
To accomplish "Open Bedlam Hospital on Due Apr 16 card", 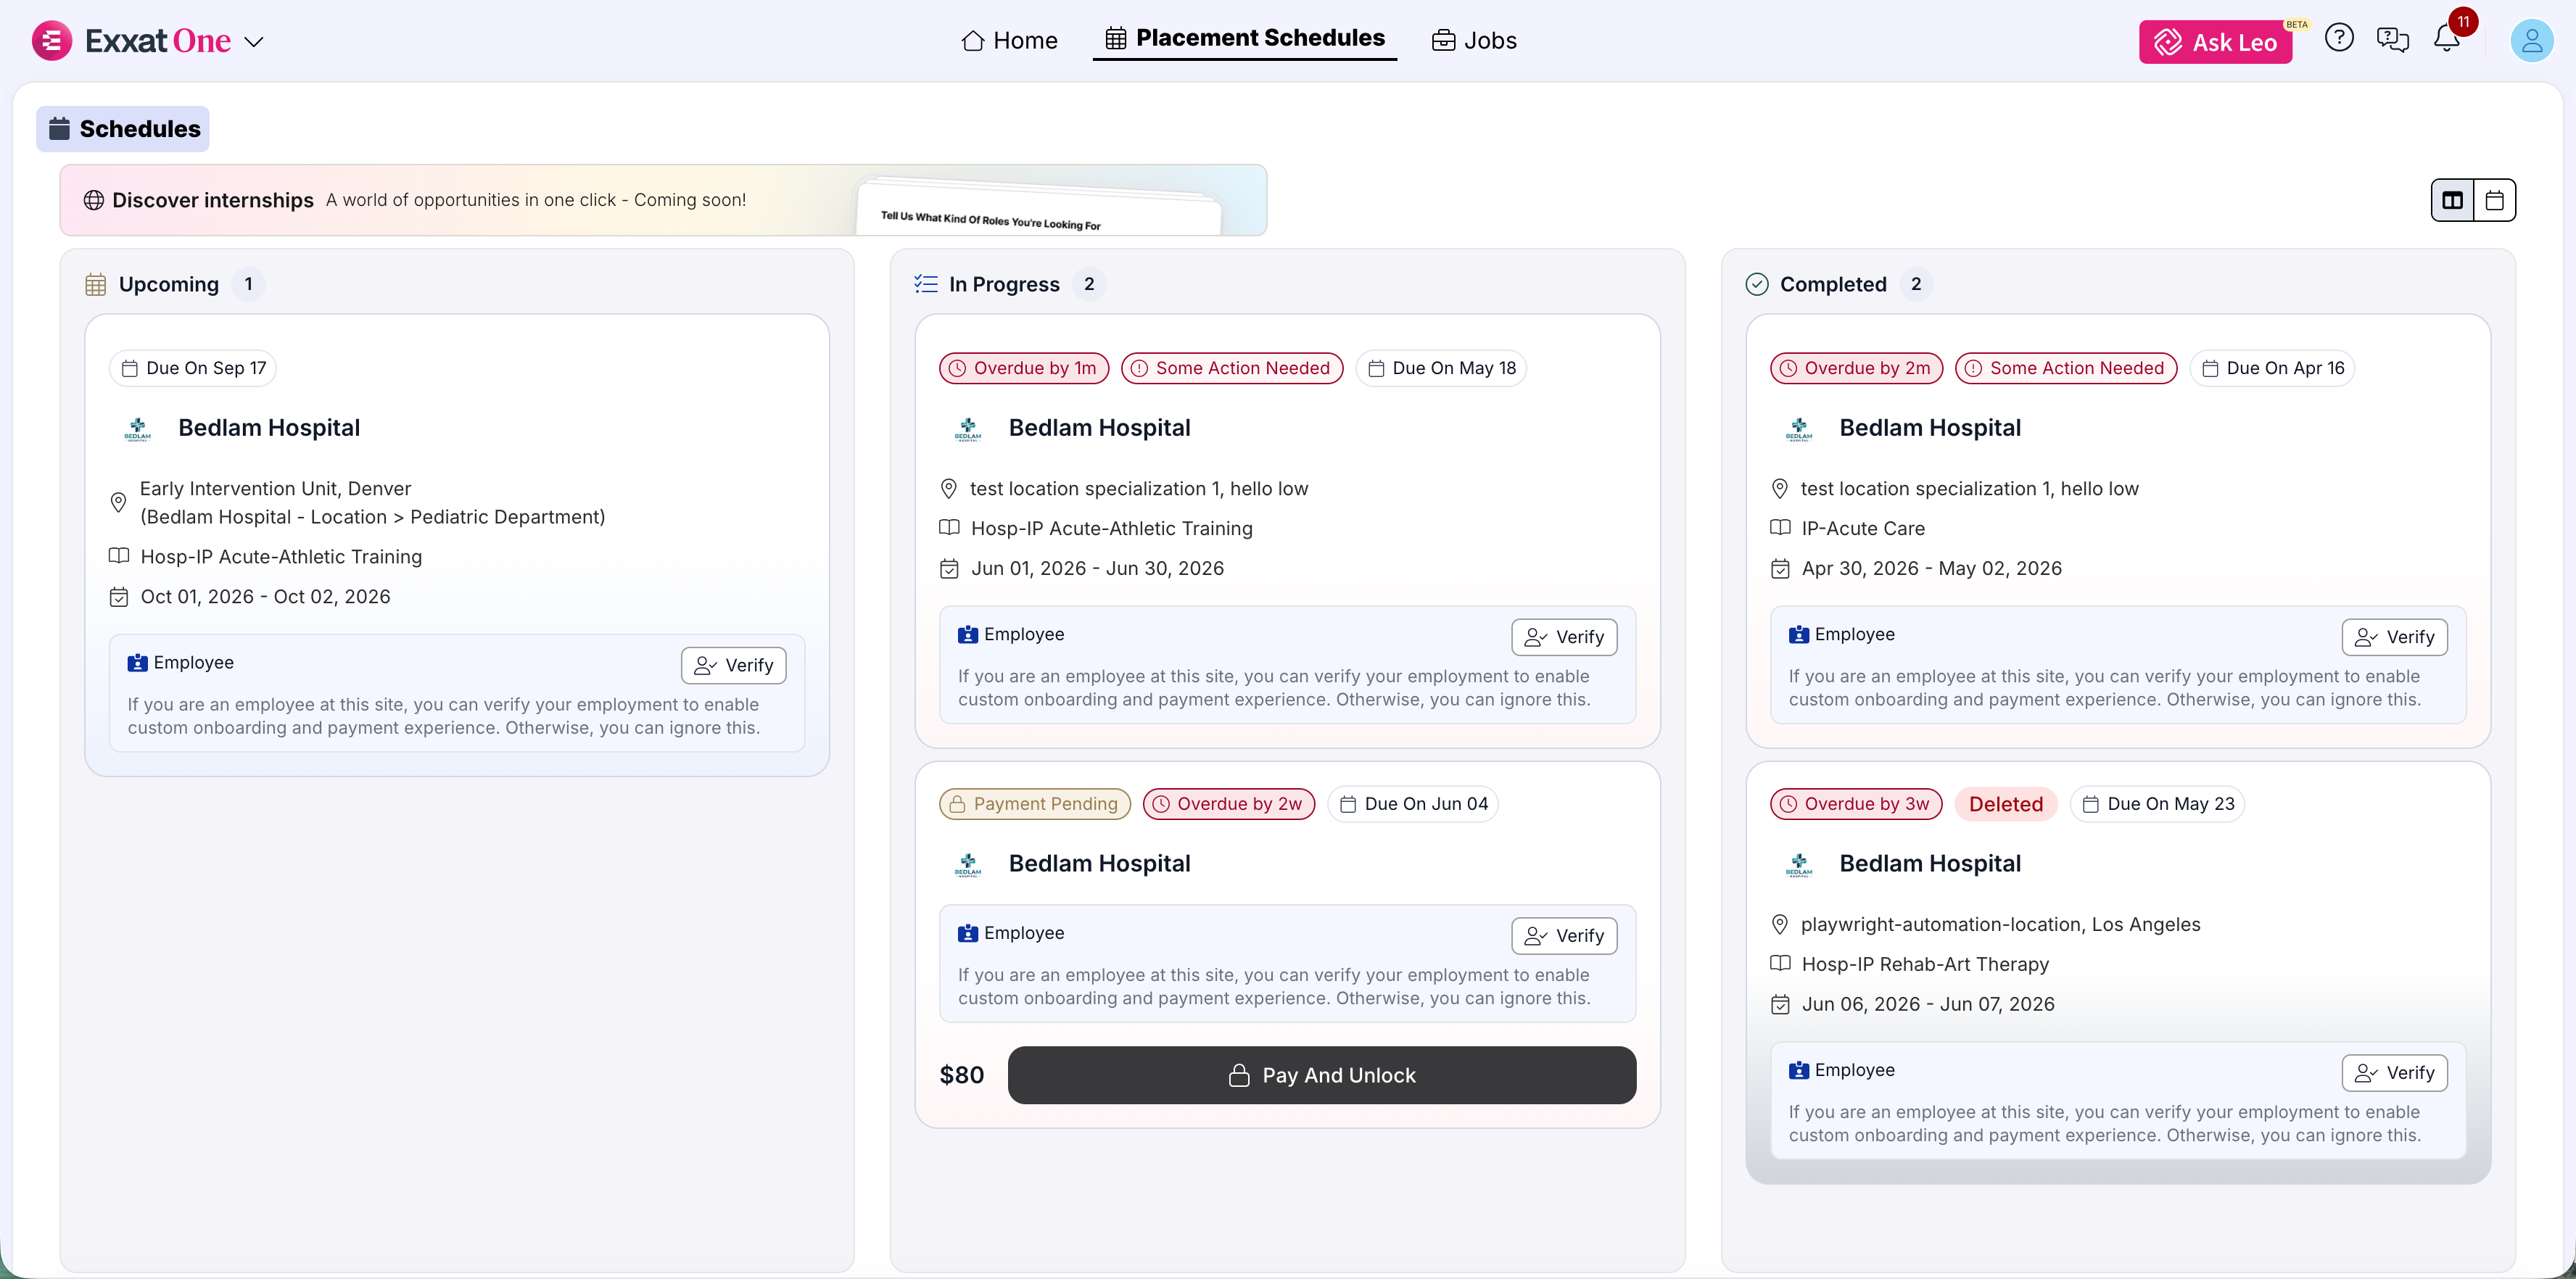I will tap(1930, 428).
